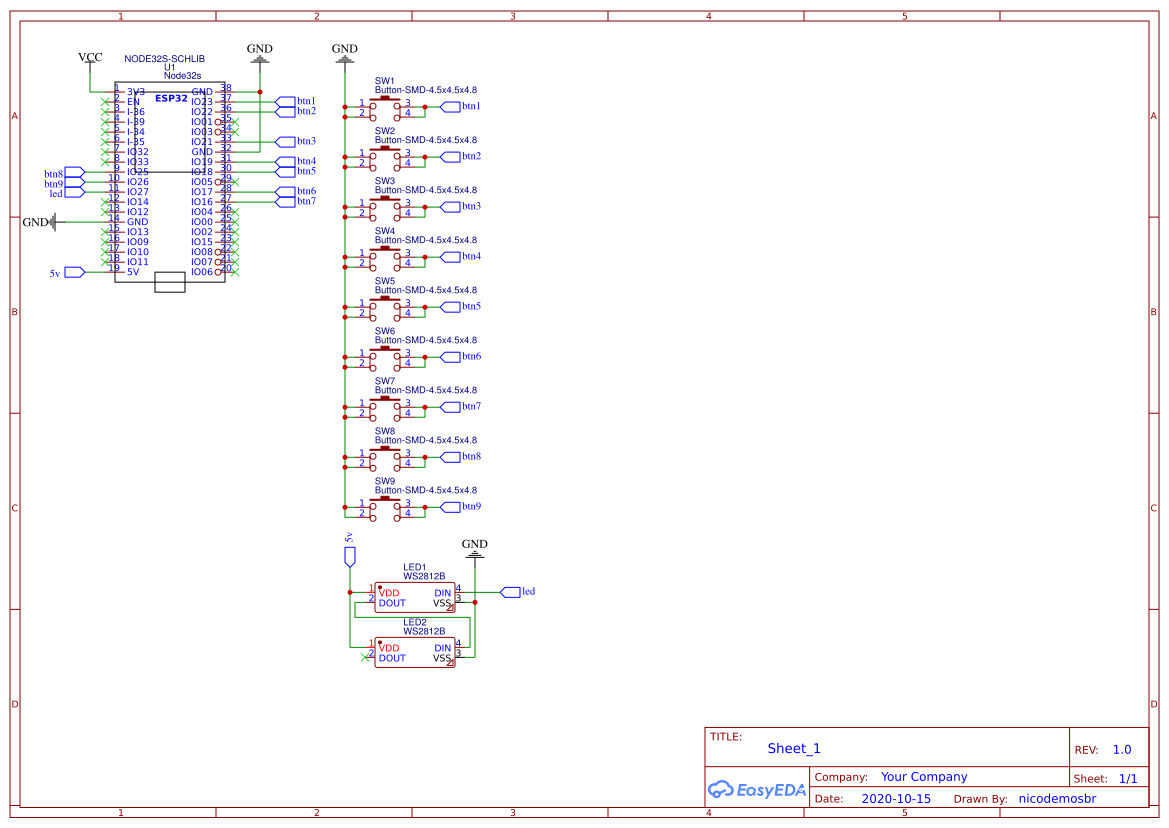Click the EasyEDA logo in the title block
This screenshot has width=1169, height=828.
pos(757,790)
